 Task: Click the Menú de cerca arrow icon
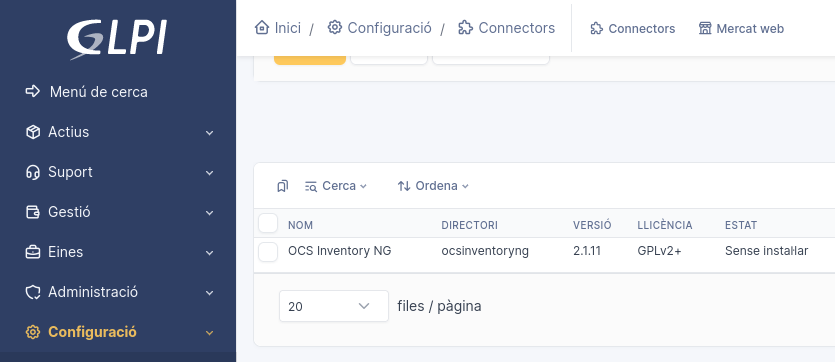click(32, 92)
